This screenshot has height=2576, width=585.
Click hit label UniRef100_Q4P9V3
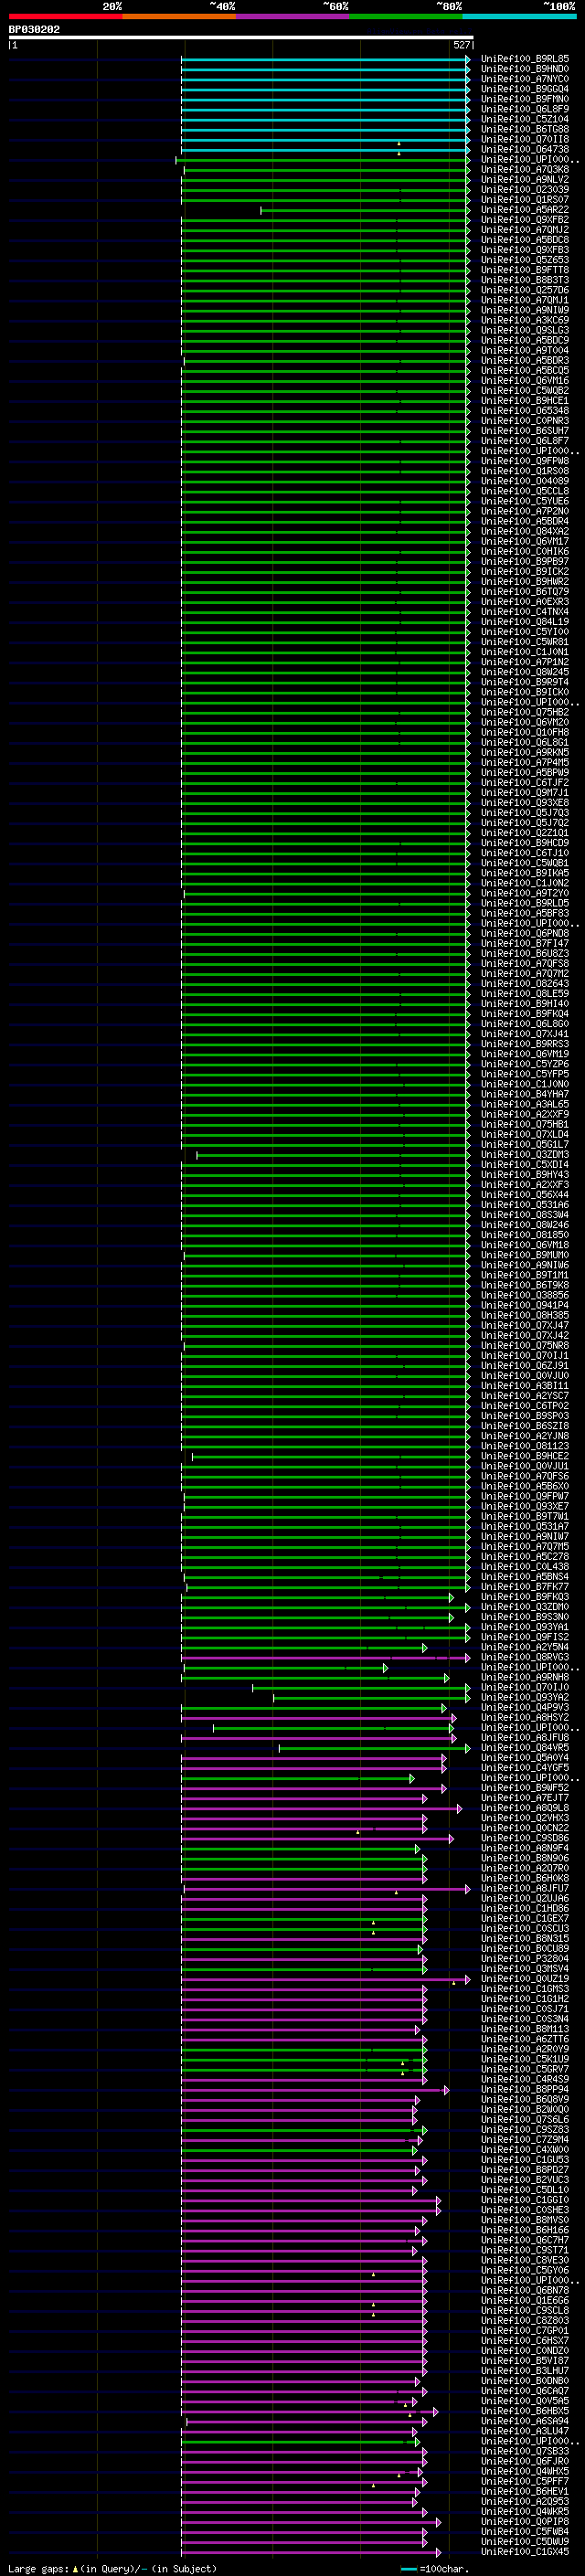(x=525, y=1707)
